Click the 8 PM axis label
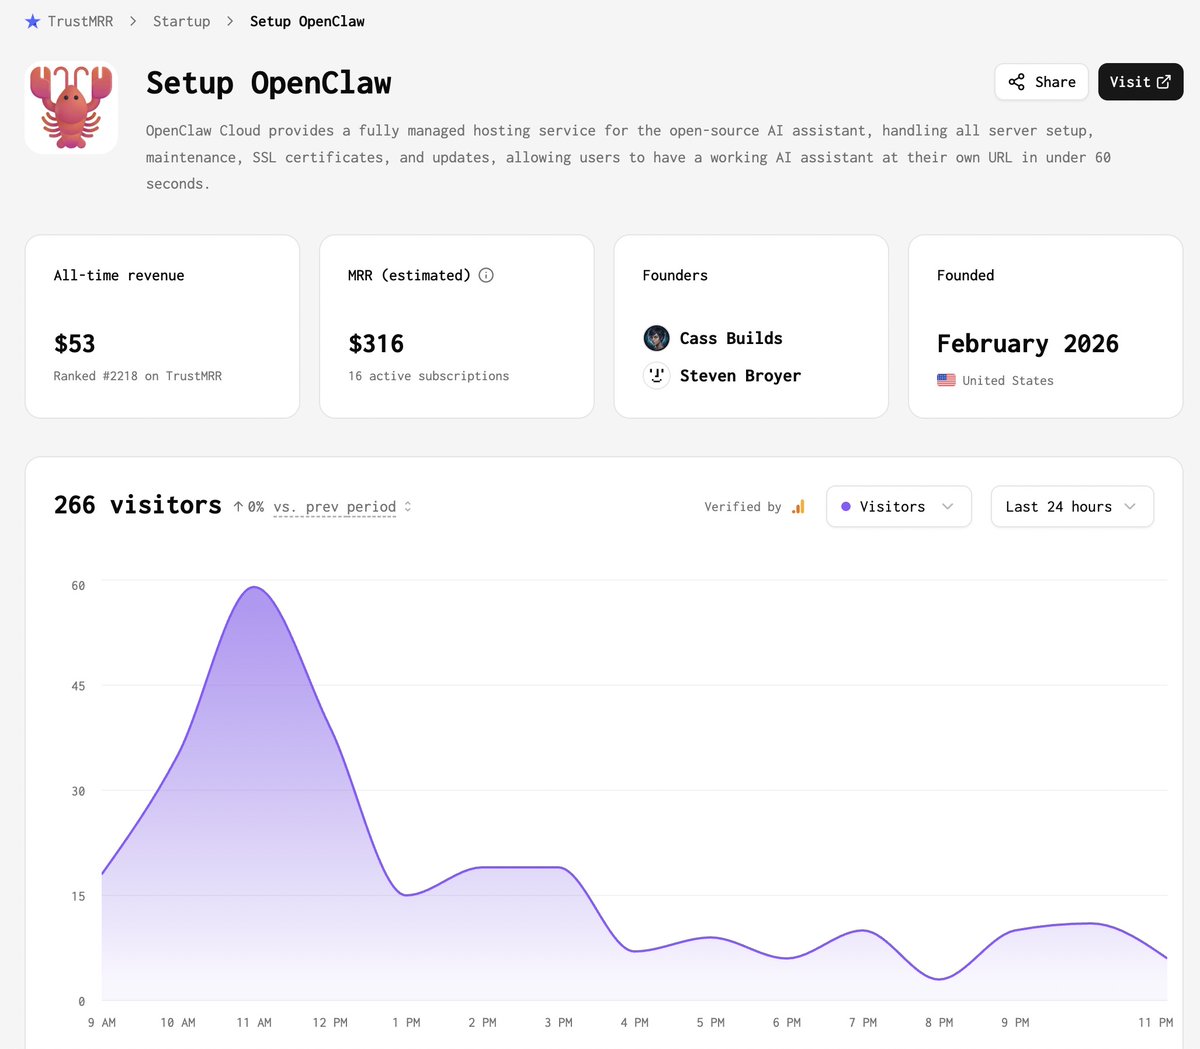The height and width of the screenshot is (1049, 1200). (x=939, y=1022)
